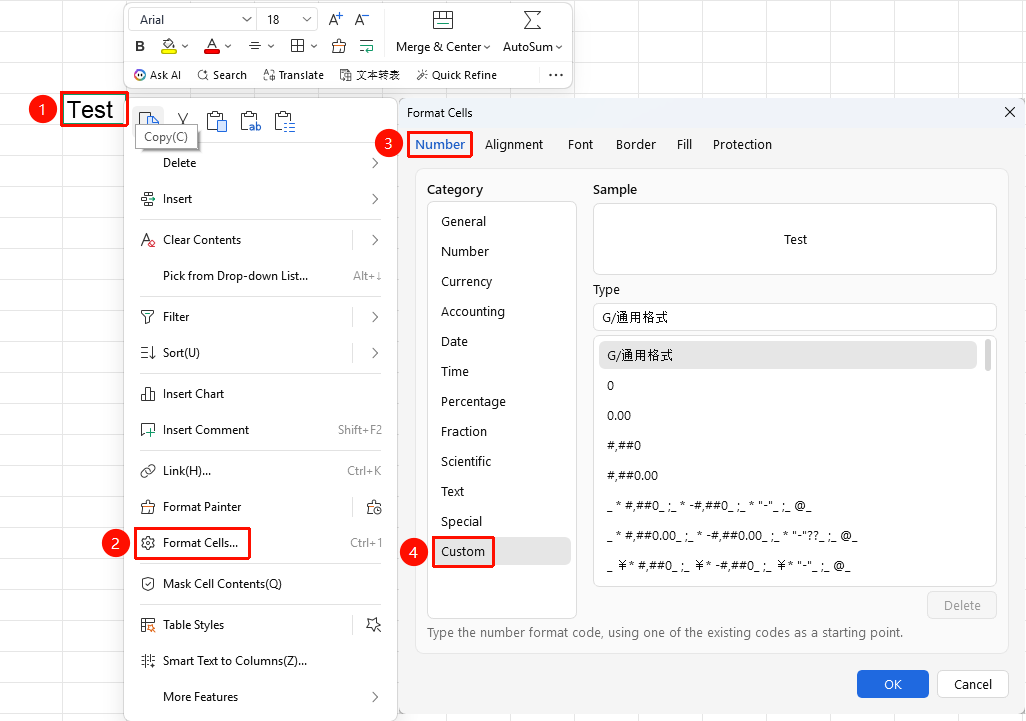Click the paste as text icon

click(251, 122)
